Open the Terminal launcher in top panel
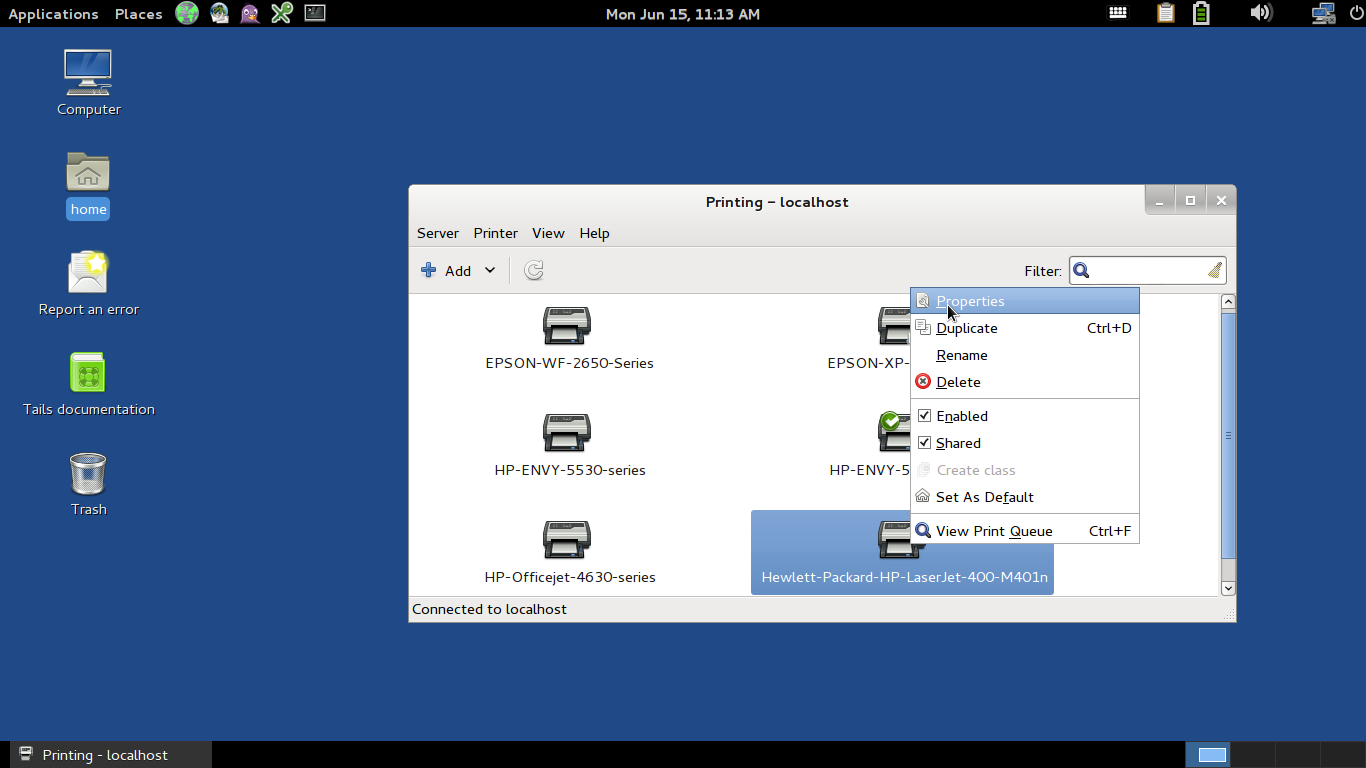Viewport: 1366px width, 768px height. (315, 13)
